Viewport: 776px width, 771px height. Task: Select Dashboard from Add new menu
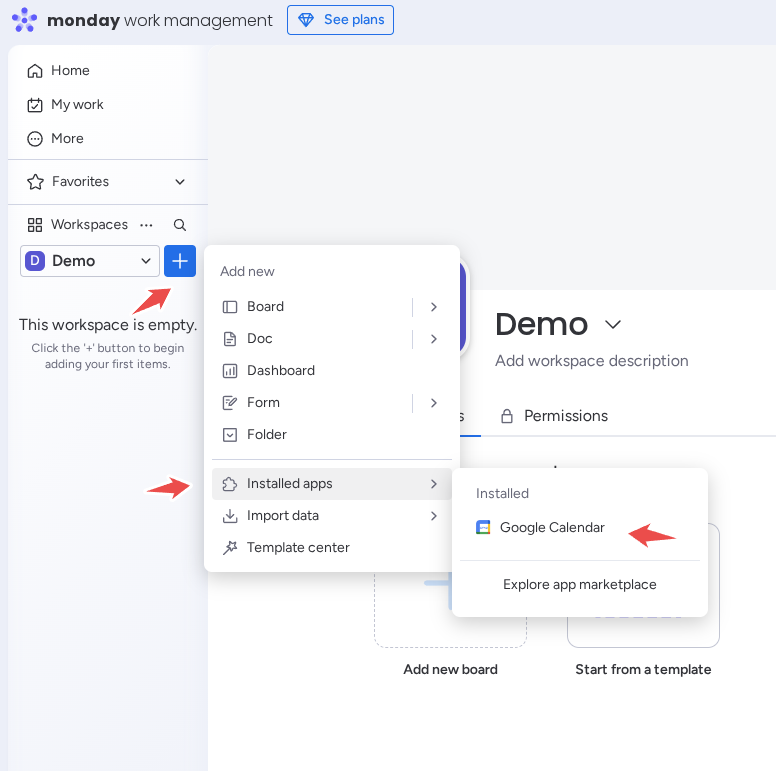pos(332,371)
